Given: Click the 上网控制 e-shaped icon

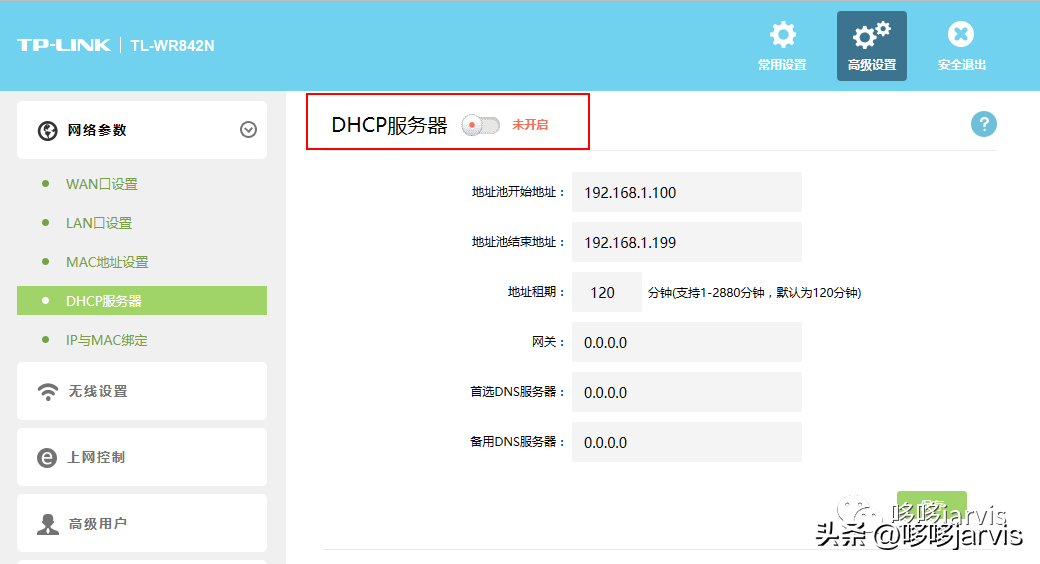Looking at the screenshot, I should click(47, 458).
